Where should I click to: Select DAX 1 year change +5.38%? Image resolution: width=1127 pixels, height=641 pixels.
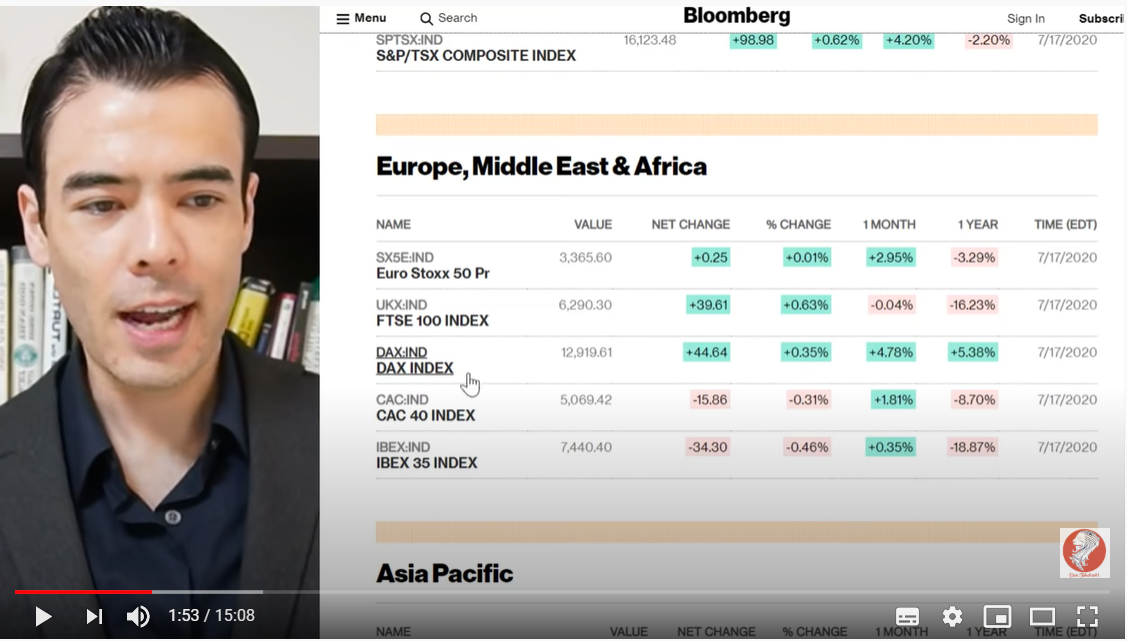pos(972,352)
